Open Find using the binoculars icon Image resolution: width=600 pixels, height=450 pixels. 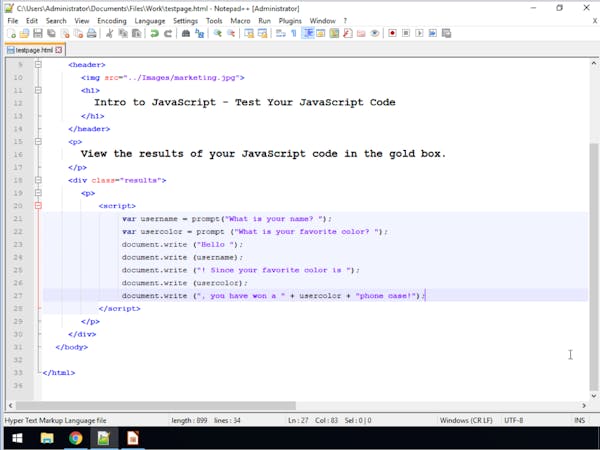186,34
